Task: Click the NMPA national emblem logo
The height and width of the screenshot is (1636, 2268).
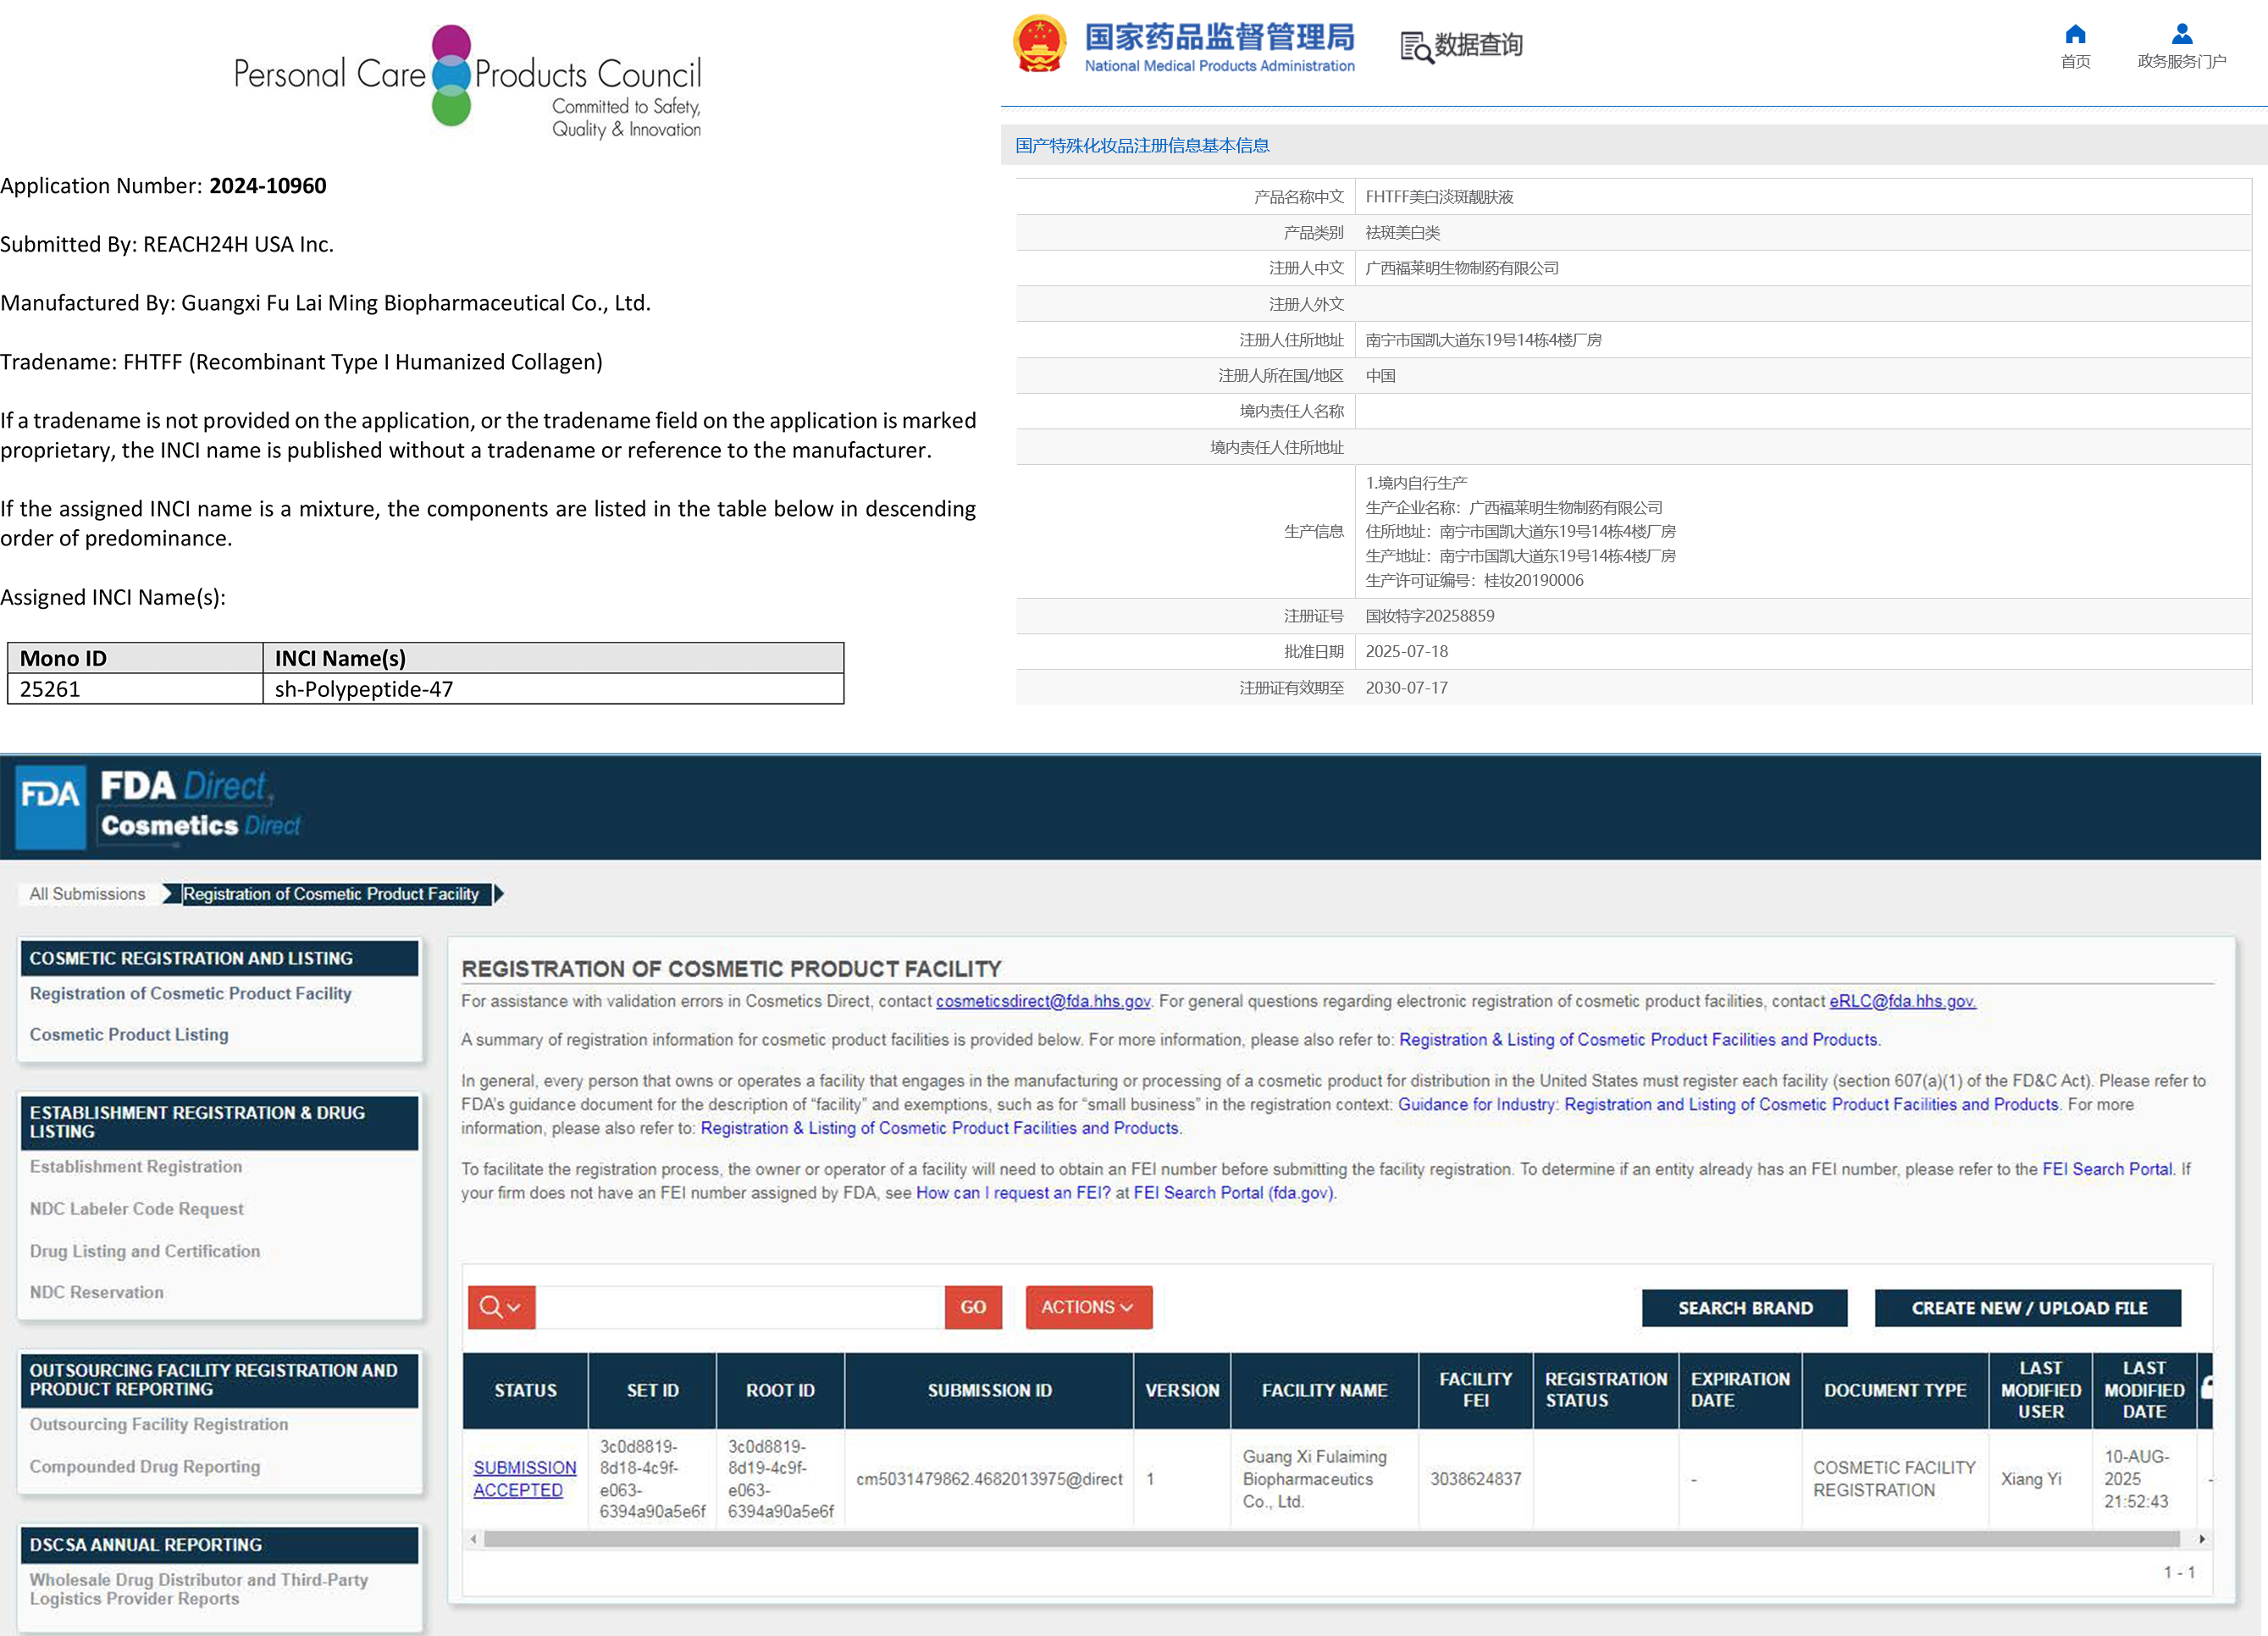Action: pos(1039,44)
